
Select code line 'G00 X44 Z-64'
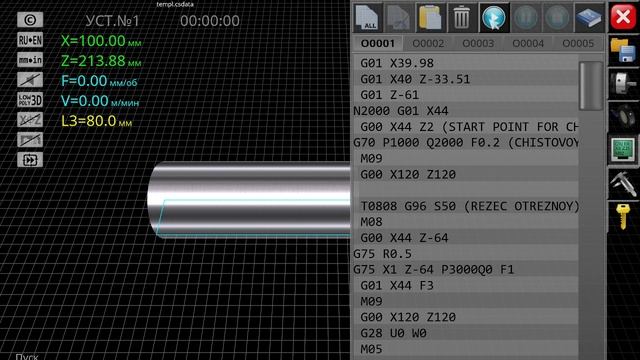(x=465, y=238)
